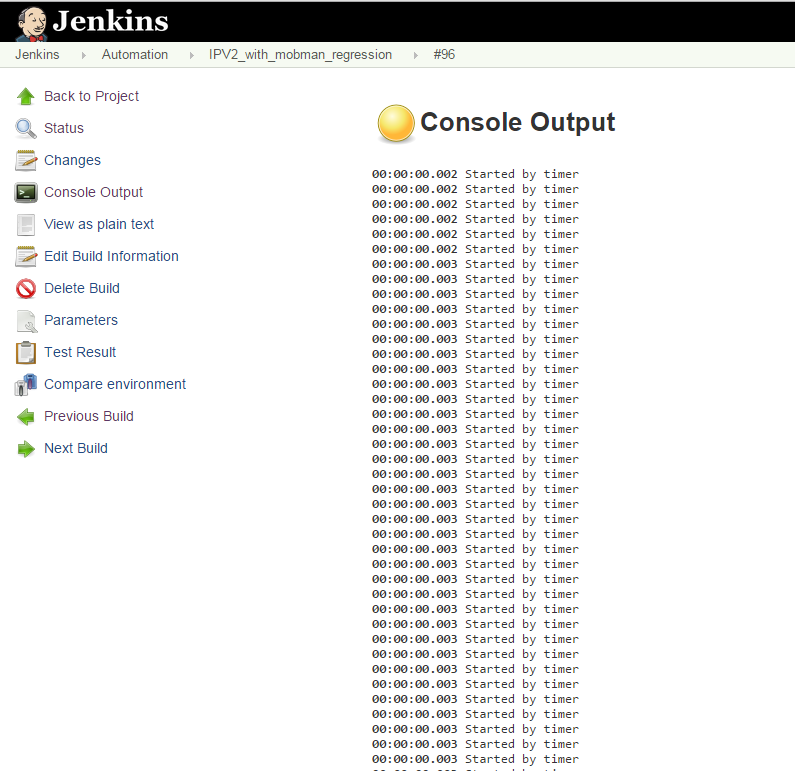Click the notepad Changes icon
The height and width of the screenshot is (771, 795).
coord(26,160)
